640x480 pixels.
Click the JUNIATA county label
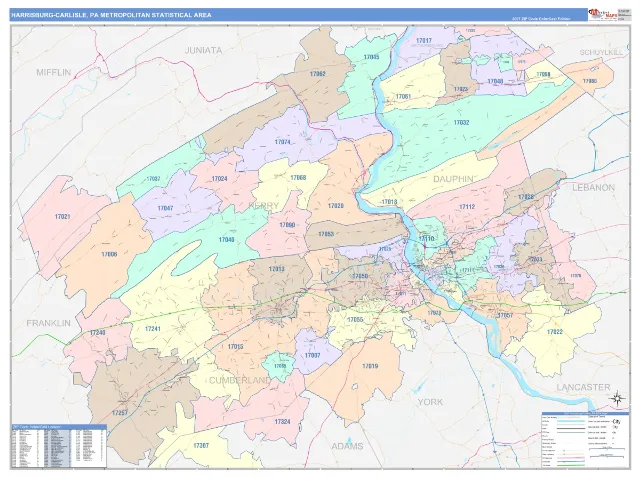[x=204, y=51]
